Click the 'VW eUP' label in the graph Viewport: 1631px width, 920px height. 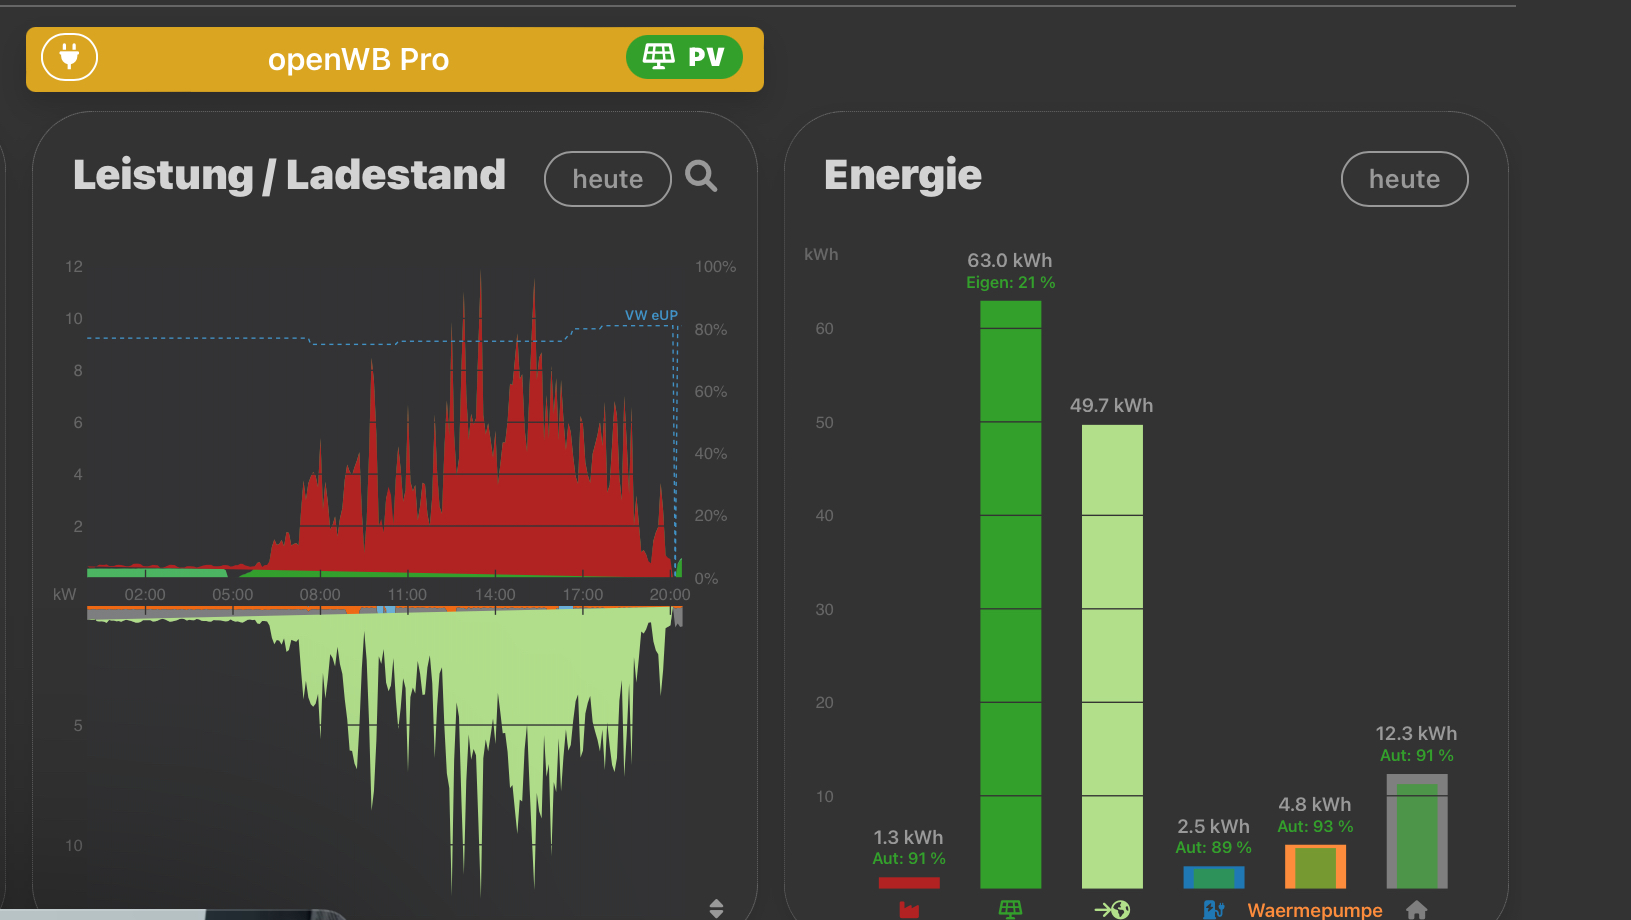[651, 315]
